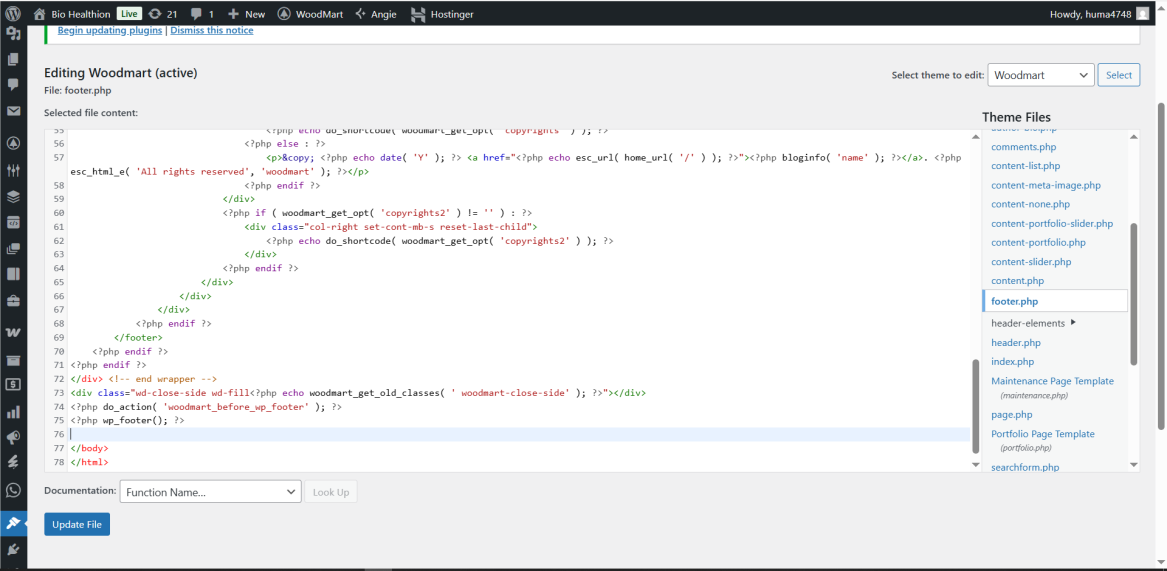Open Marketing megaphone icon in sidebar

pos(13,436)
